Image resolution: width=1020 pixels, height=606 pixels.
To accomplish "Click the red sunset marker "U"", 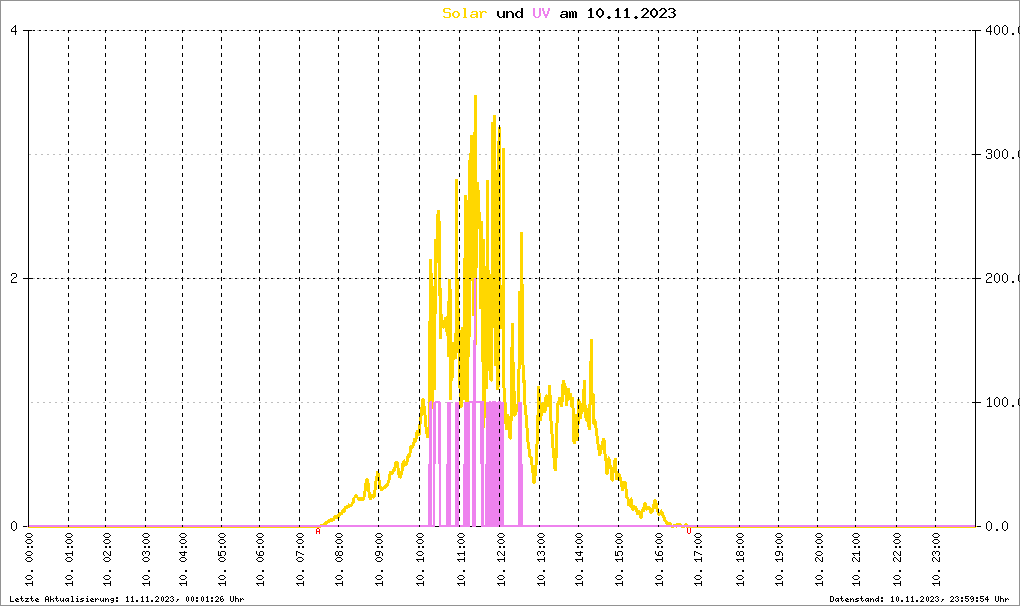I will 688,530.
